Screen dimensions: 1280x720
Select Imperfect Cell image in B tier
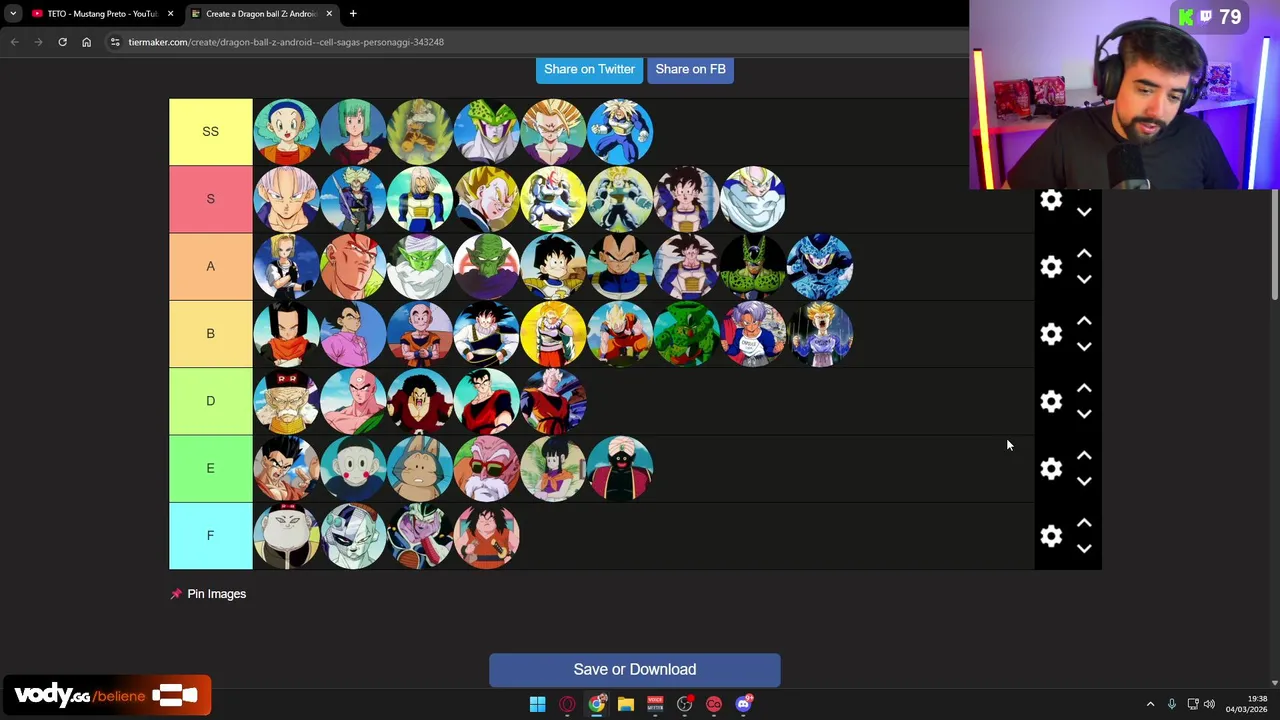687,334
